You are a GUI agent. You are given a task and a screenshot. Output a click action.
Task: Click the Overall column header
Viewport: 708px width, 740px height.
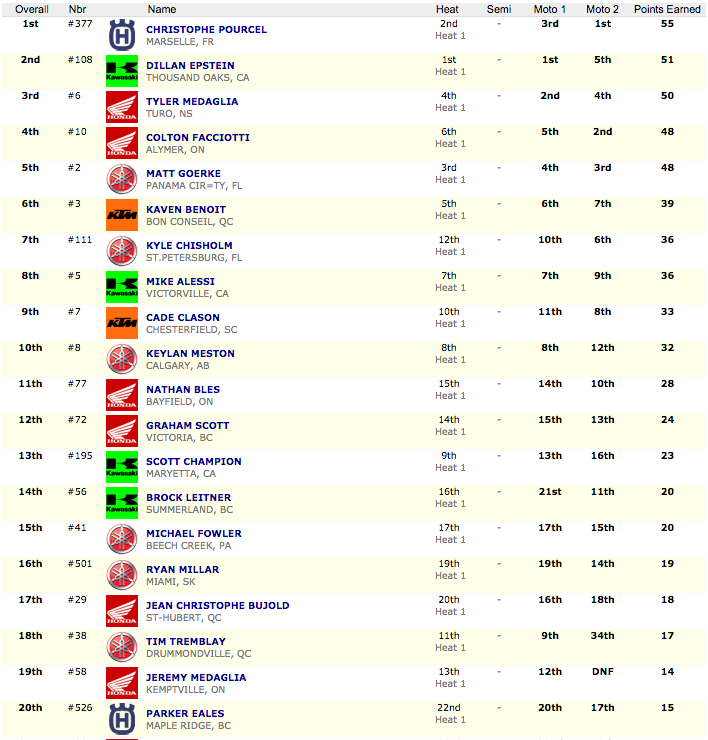point(32,9)
